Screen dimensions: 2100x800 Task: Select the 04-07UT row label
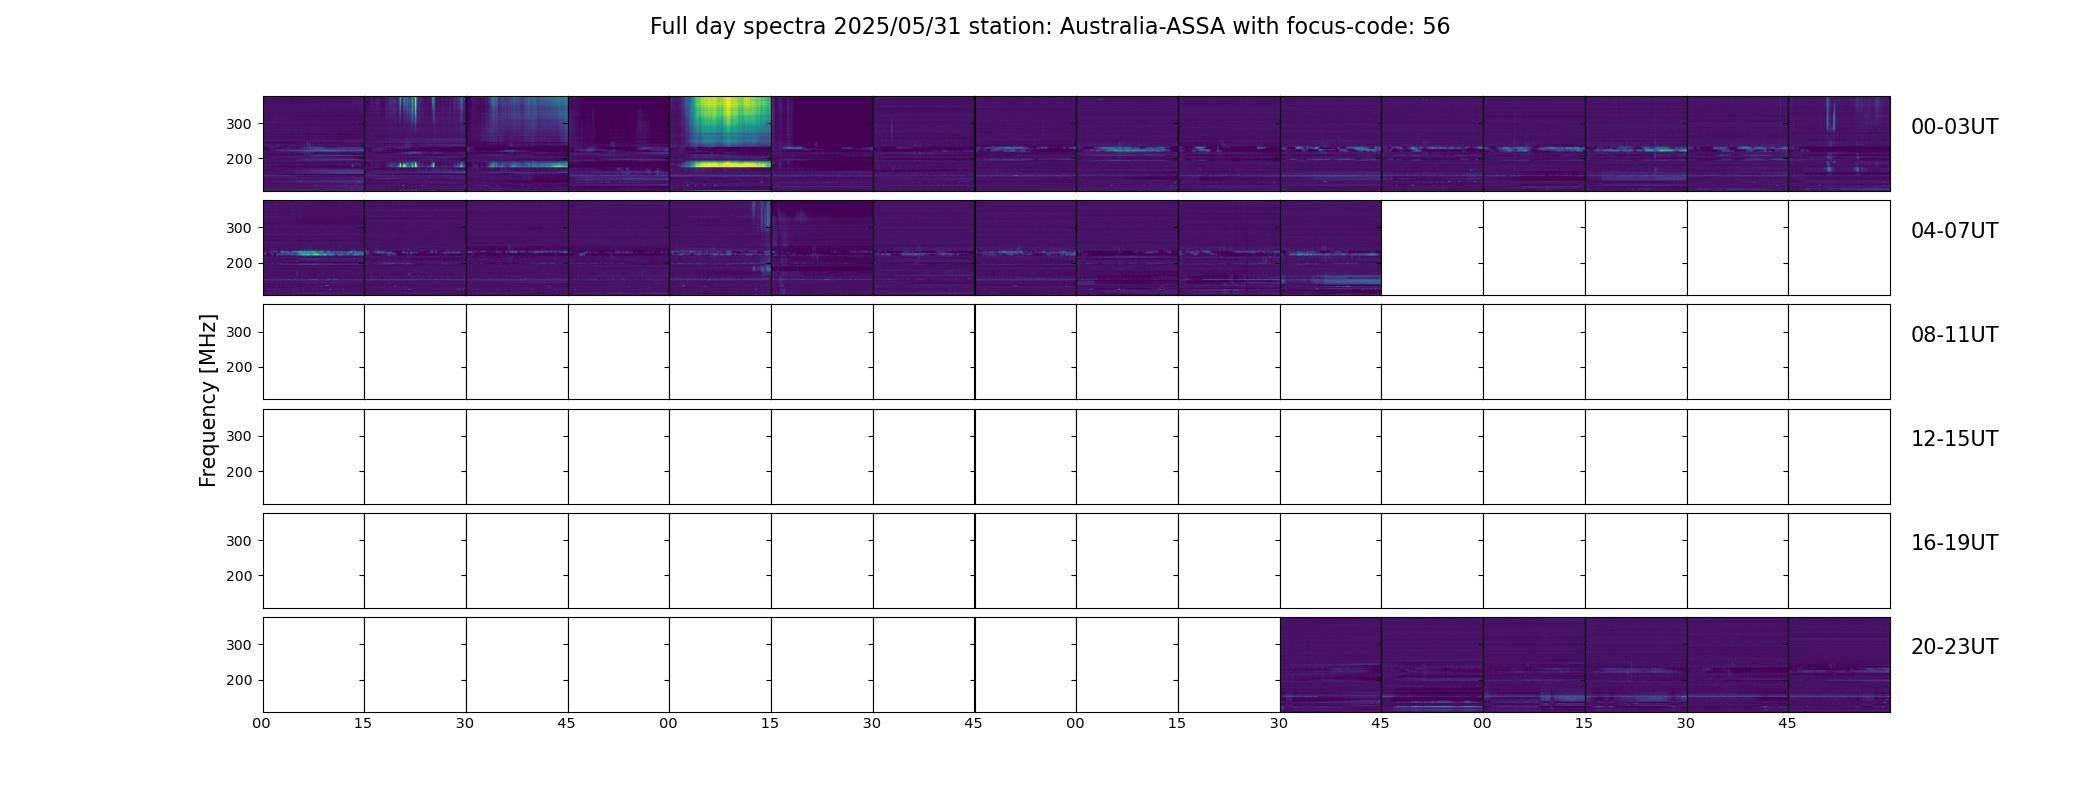1954,231
